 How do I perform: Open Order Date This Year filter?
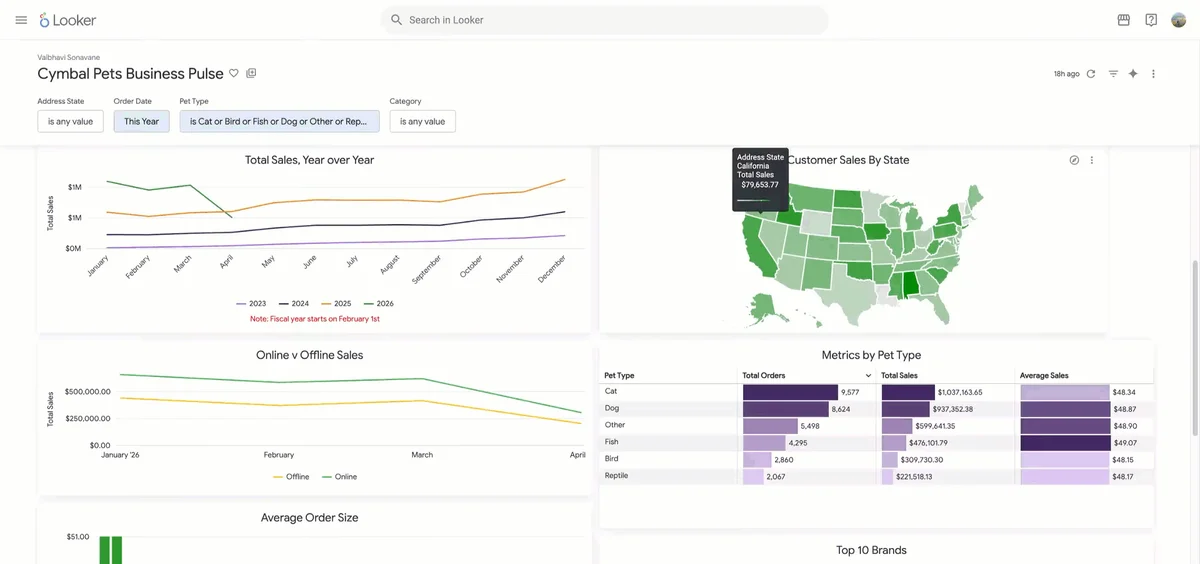tap(142, 121)
